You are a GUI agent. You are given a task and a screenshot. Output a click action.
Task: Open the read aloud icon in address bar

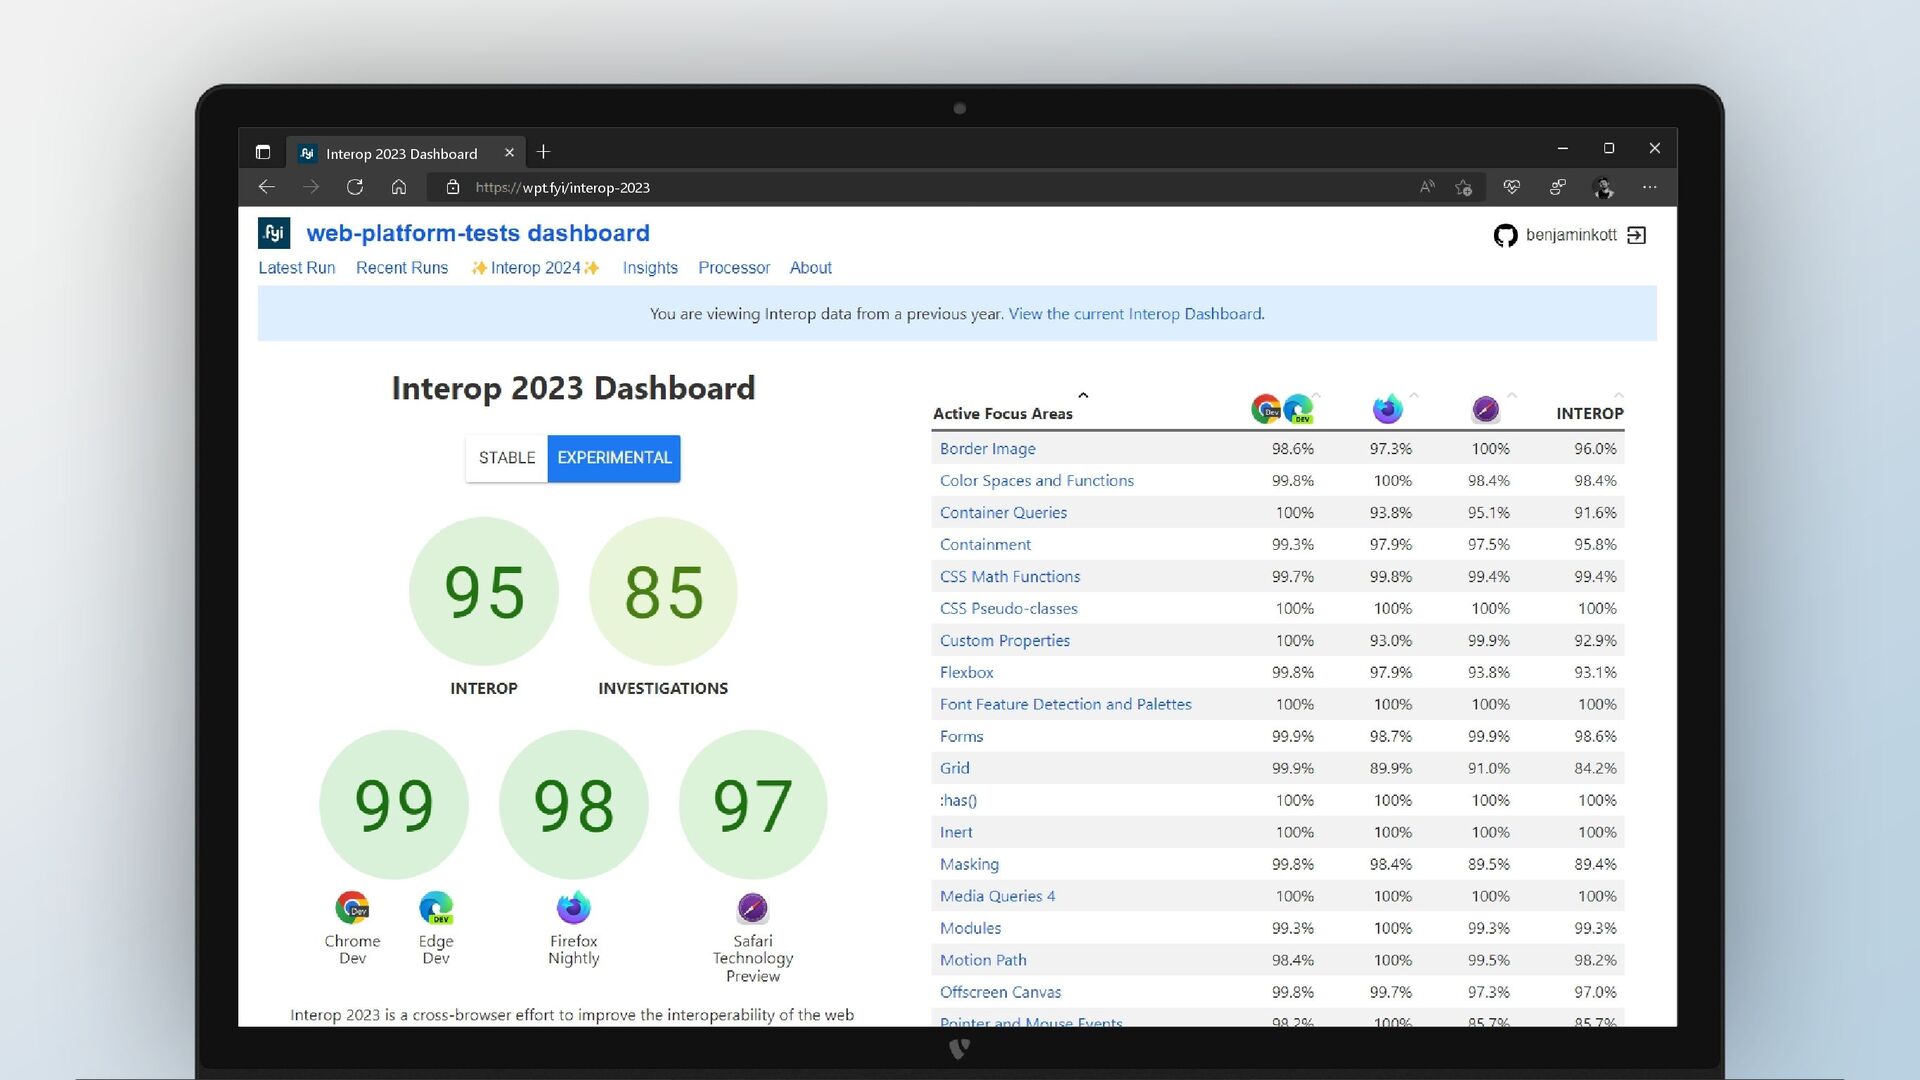pyautogui.click(x=1427, y=187)
